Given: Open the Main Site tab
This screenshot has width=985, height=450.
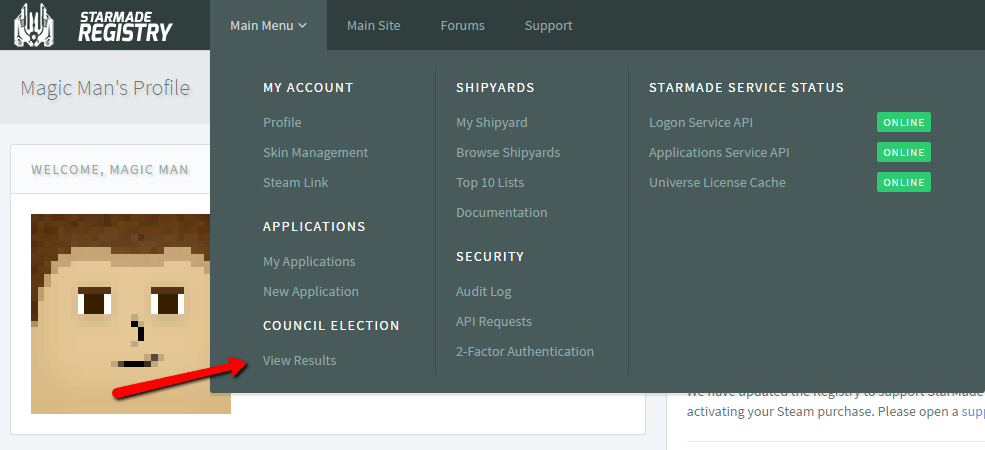Looking at the screenshot, I should point(373,26).
